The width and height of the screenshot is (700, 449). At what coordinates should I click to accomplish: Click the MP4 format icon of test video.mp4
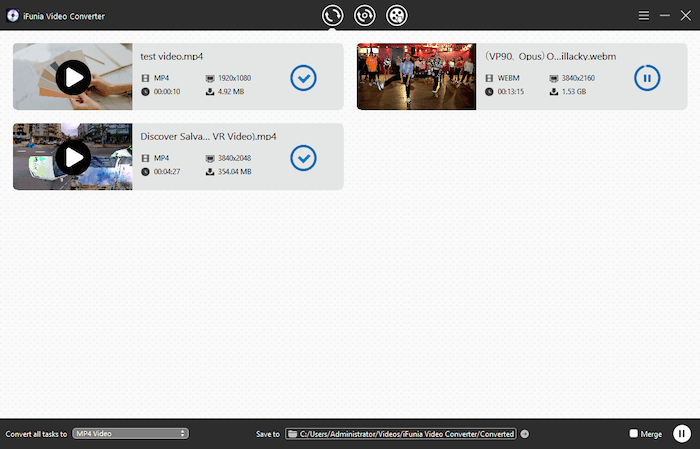point(145,77)
